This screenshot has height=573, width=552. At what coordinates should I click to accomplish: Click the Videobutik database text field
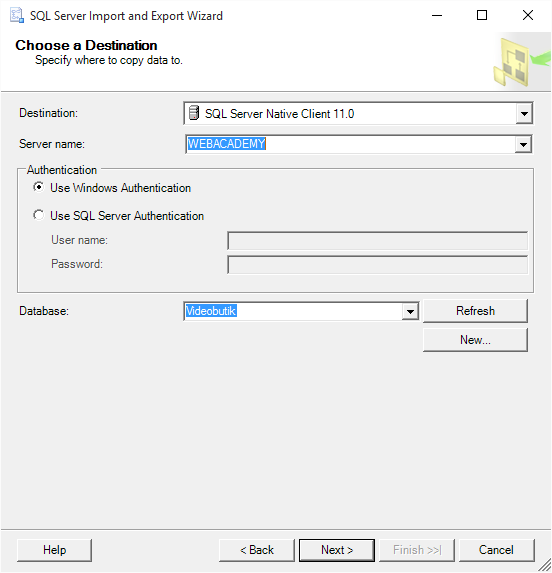[293, 311]
